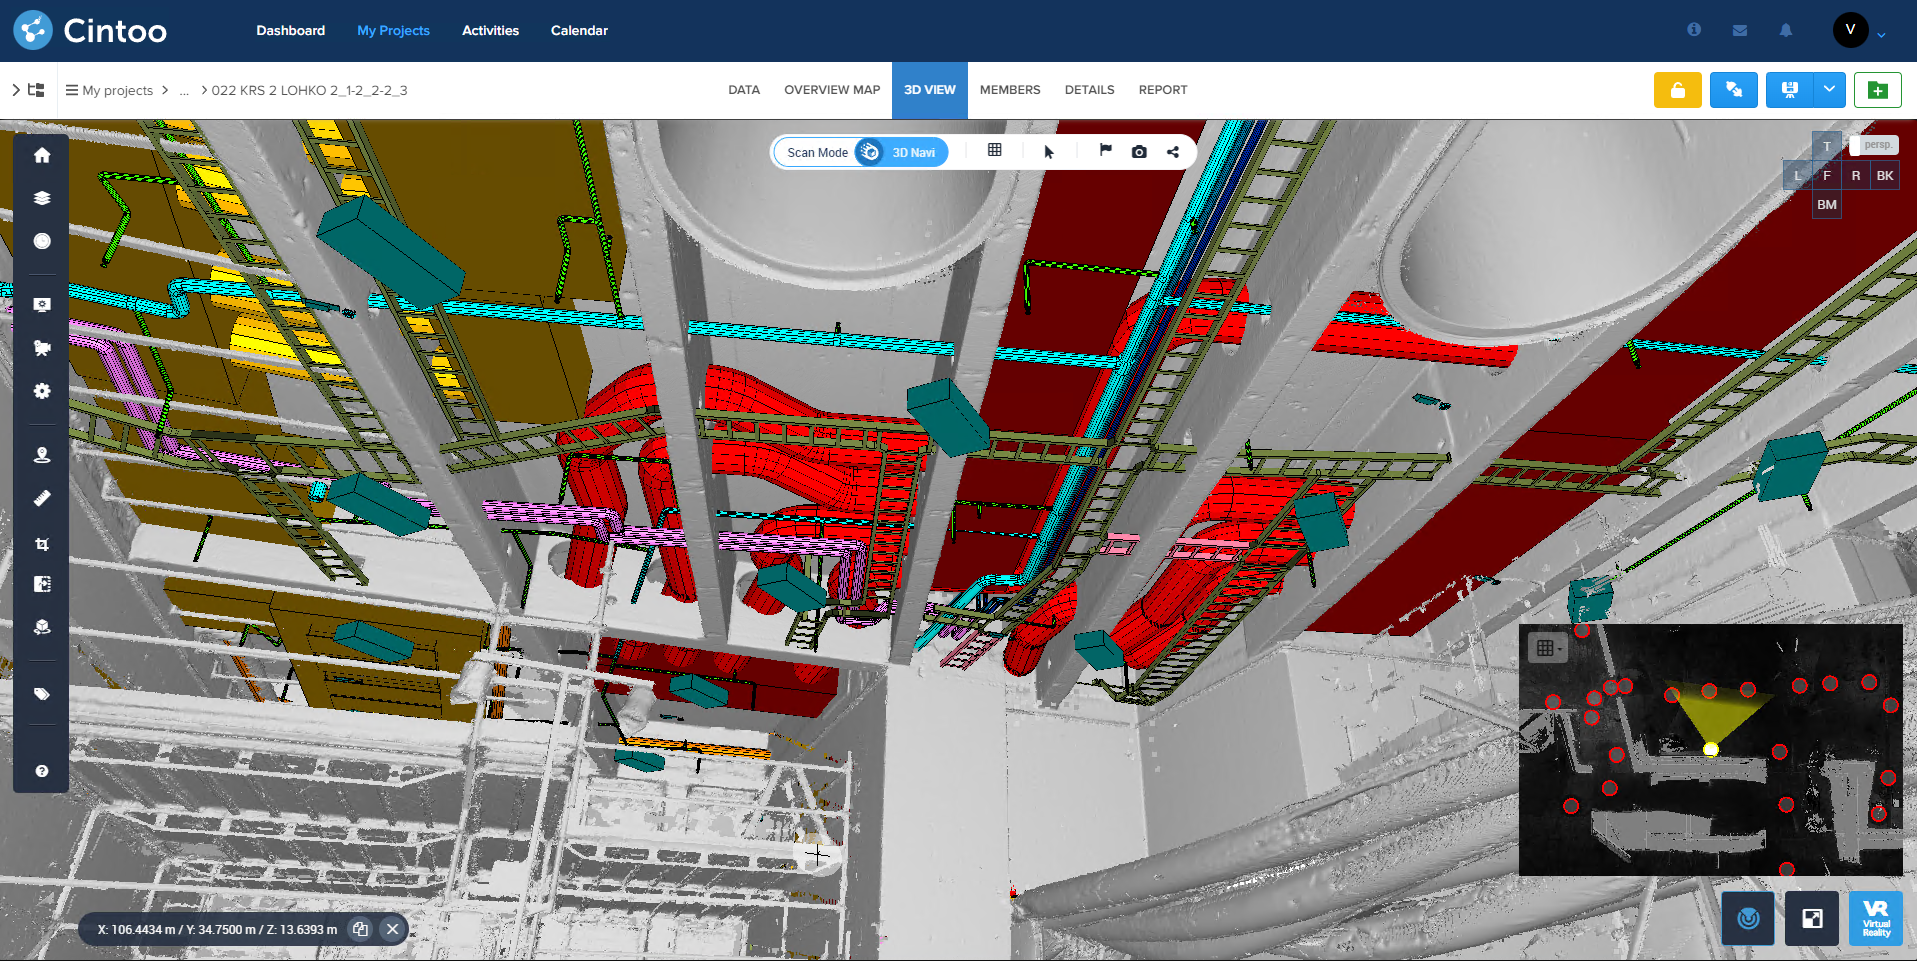Select the location pin annotation tool
Viewport: 1917px width, 961px height.
tap(42, 455)
